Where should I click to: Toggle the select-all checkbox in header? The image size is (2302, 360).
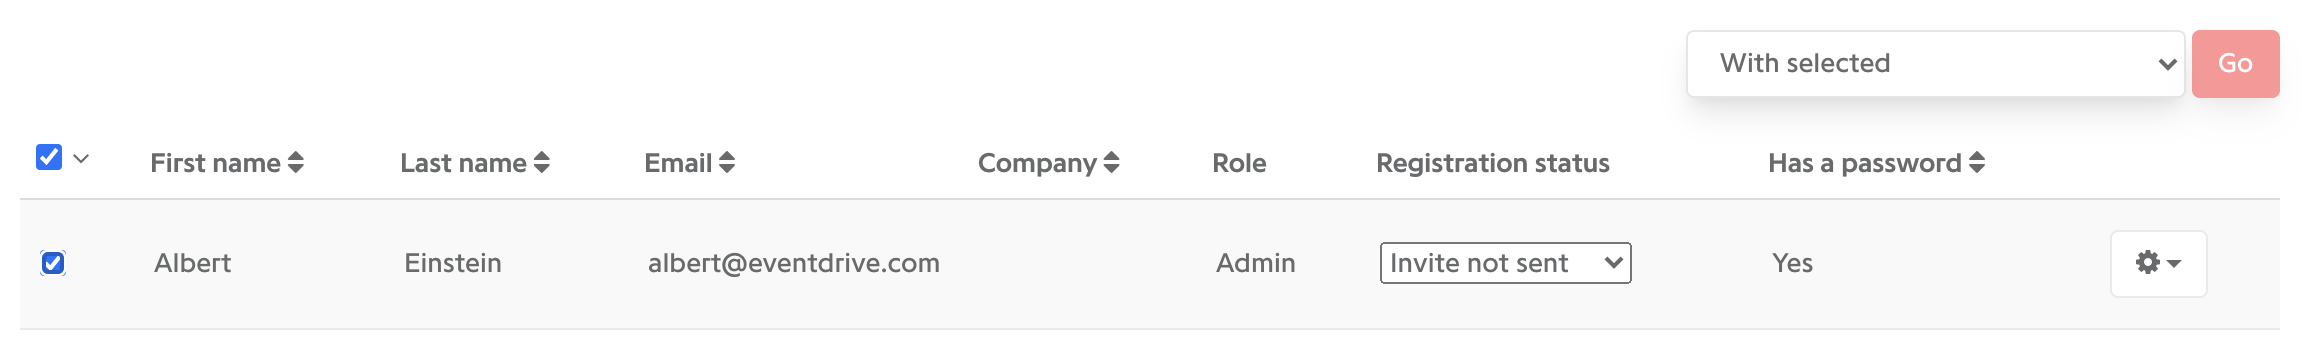coord(49,157)
